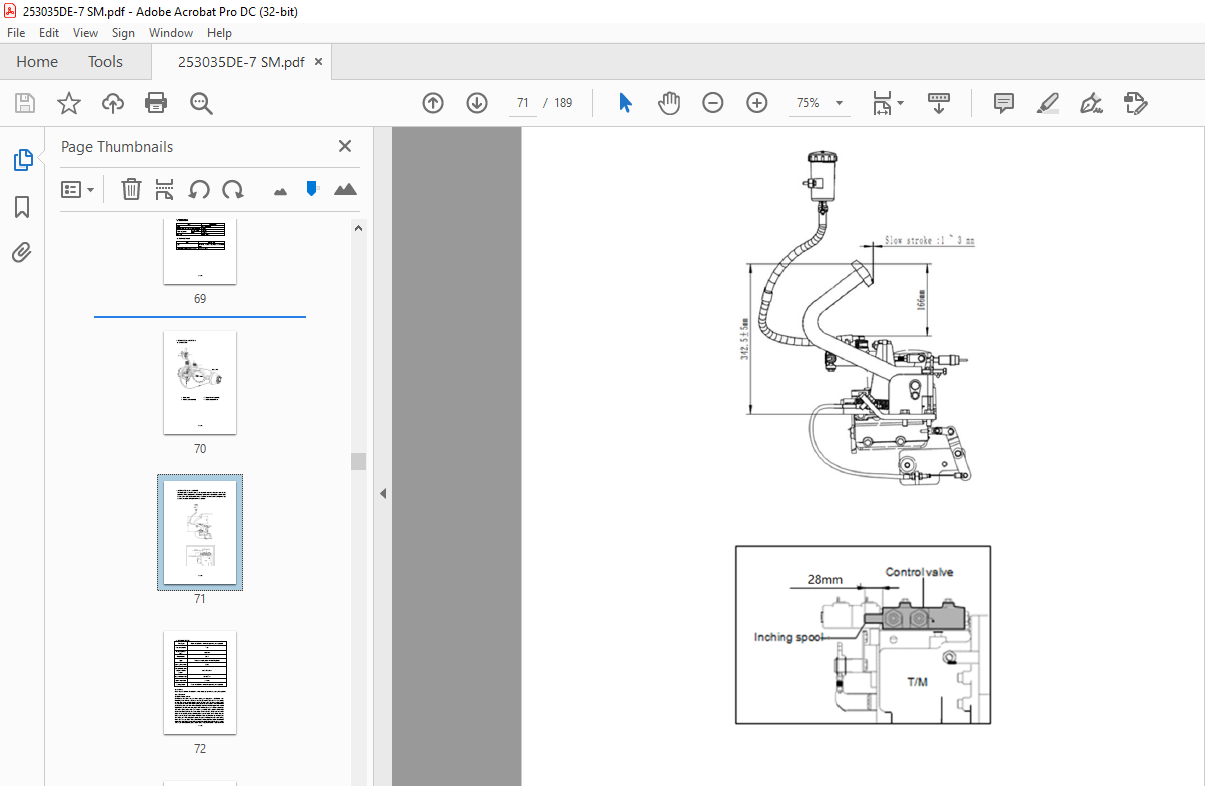Go to the previous page
This screenshot has height=786, width=1205.
(x=433, y=103)
